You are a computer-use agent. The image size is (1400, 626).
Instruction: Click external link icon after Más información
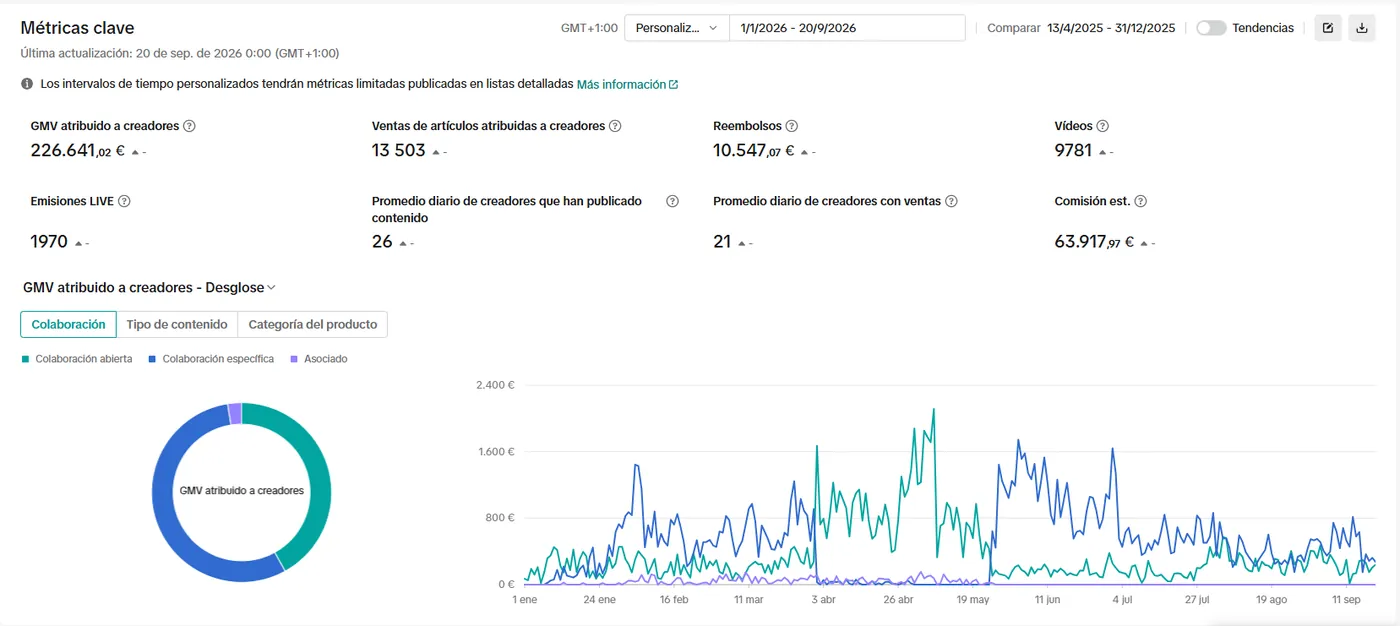click(674, 85)
